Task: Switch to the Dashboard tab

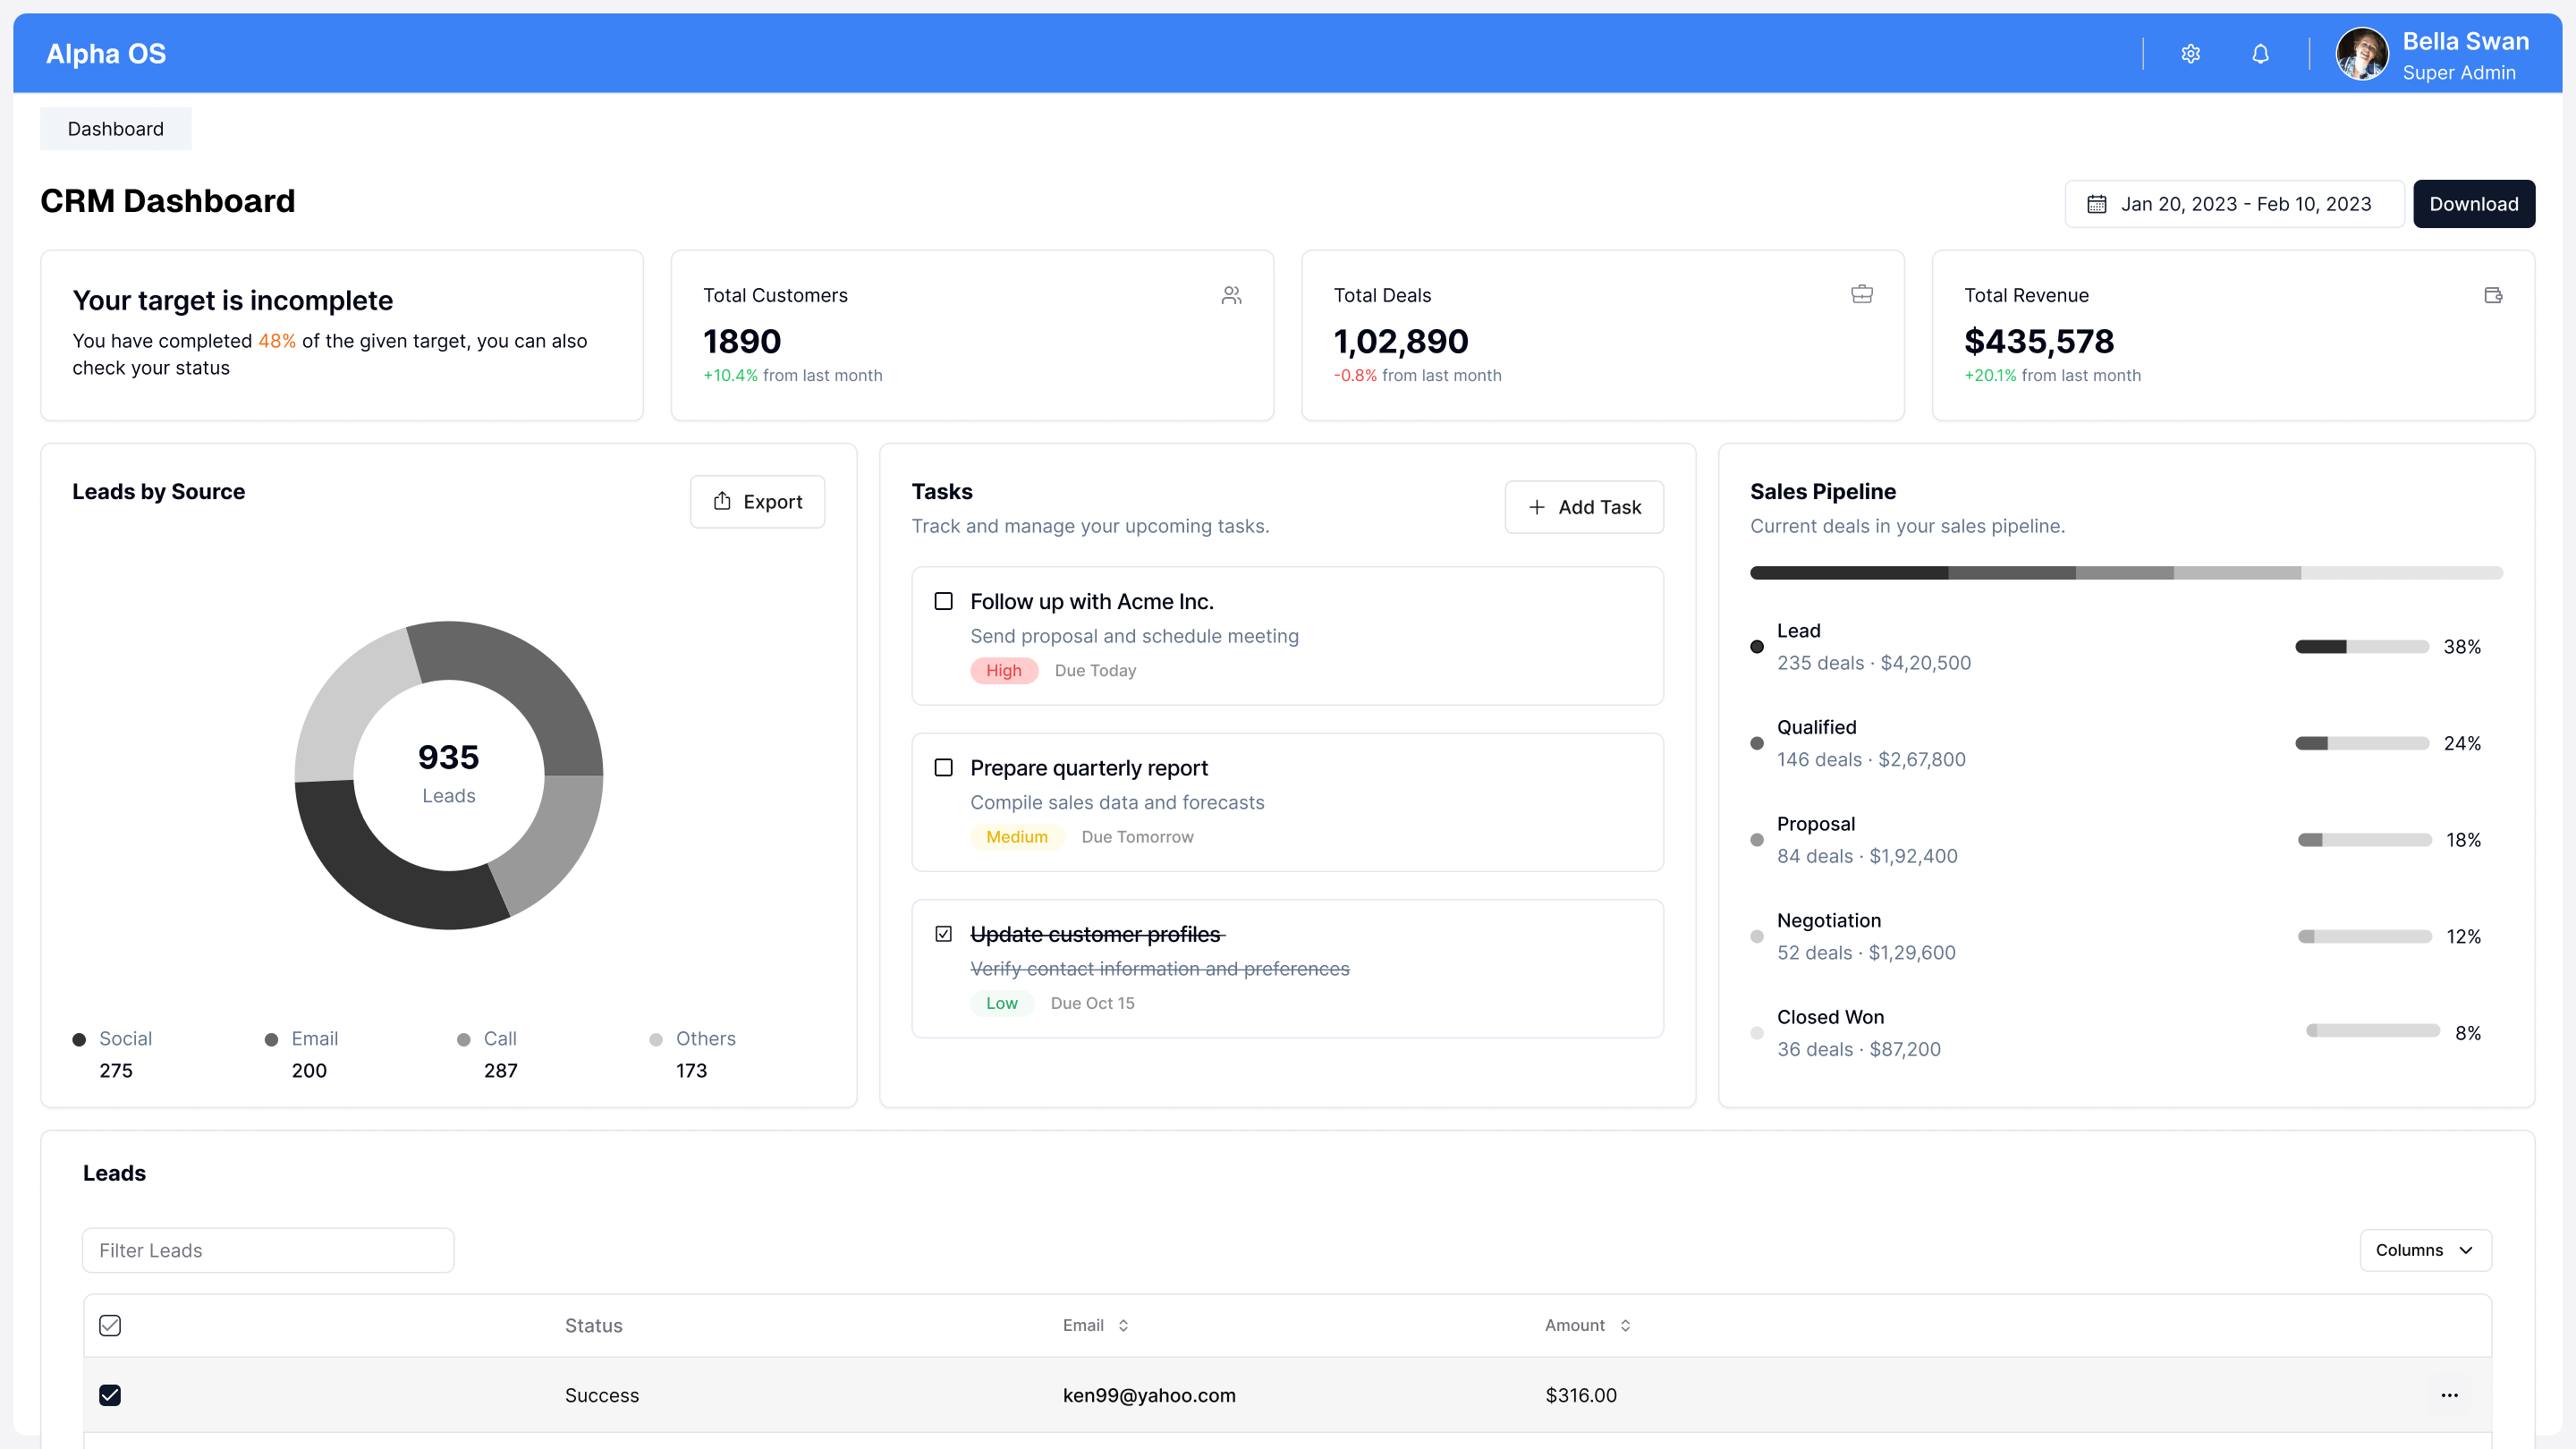Action: (x=115, y=129)
